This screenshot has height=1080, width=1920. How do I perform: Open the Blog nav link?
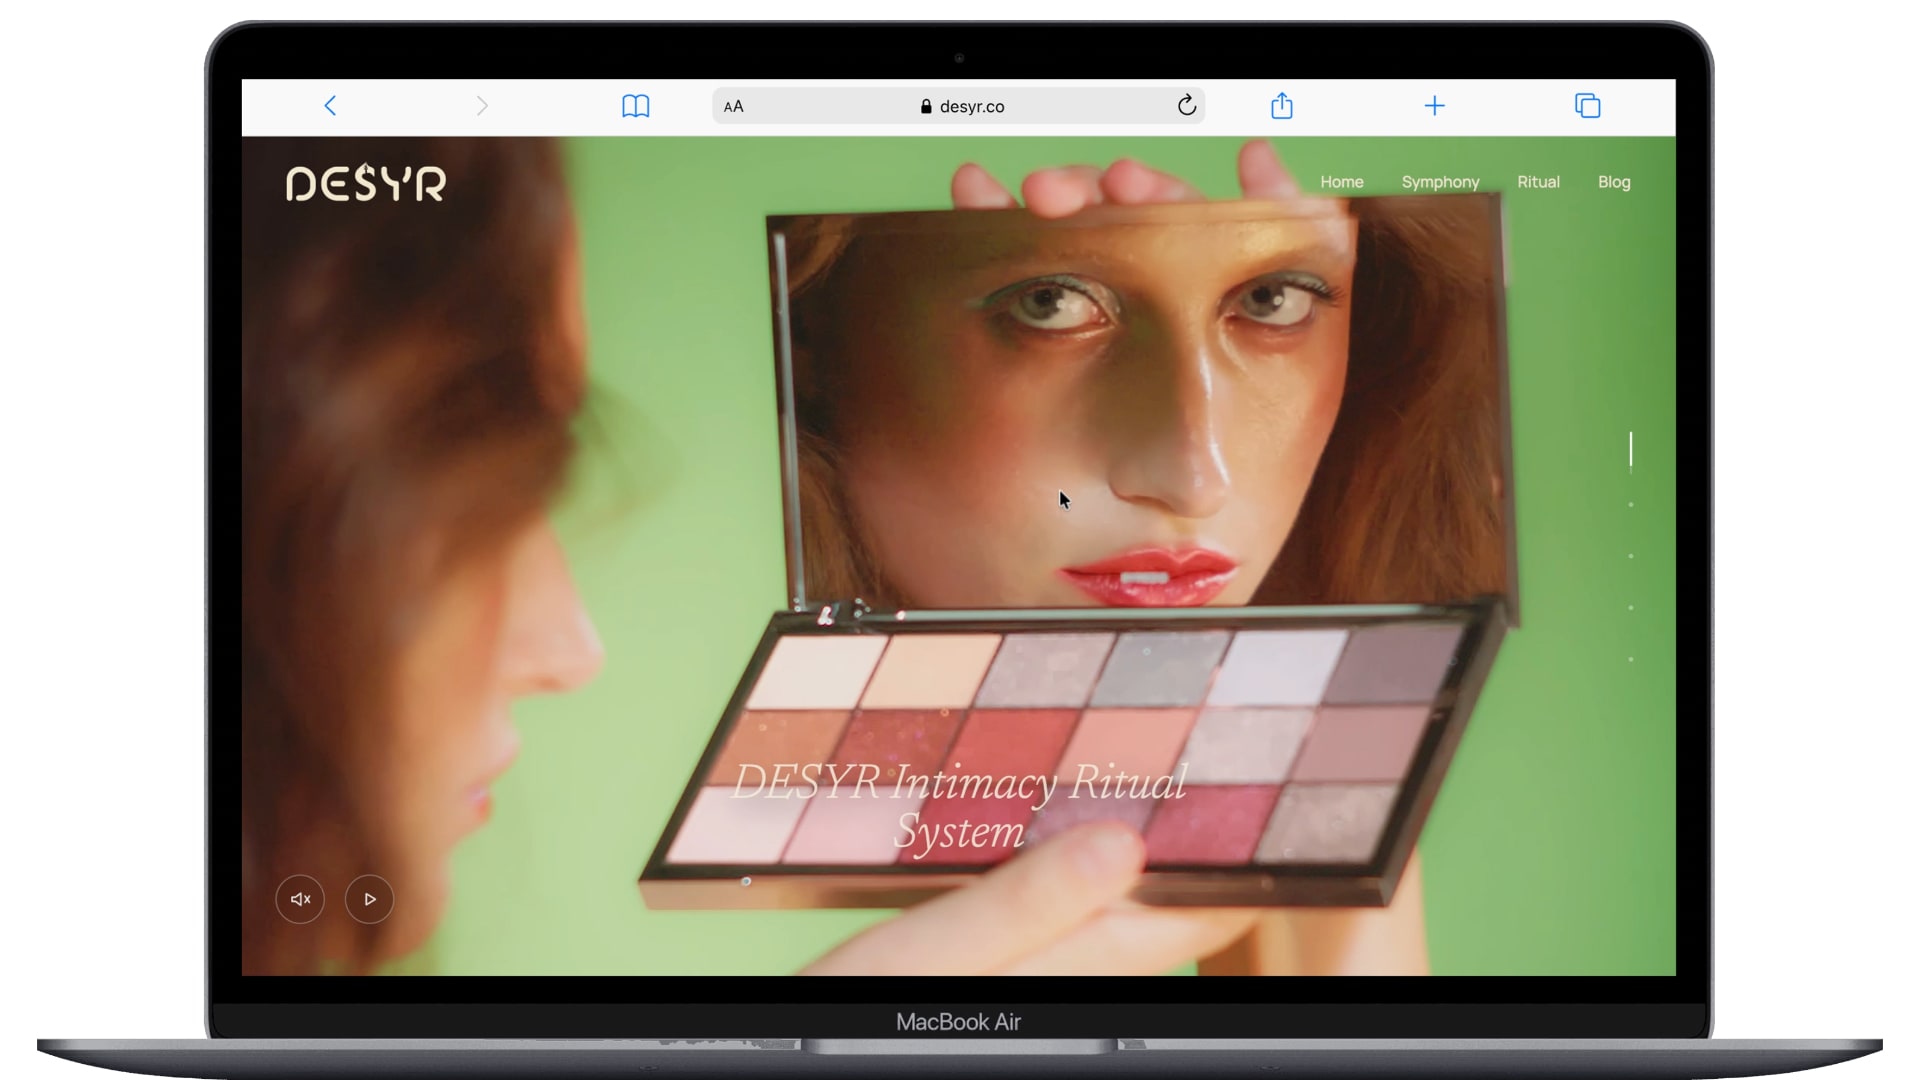tap(1614, 182)
